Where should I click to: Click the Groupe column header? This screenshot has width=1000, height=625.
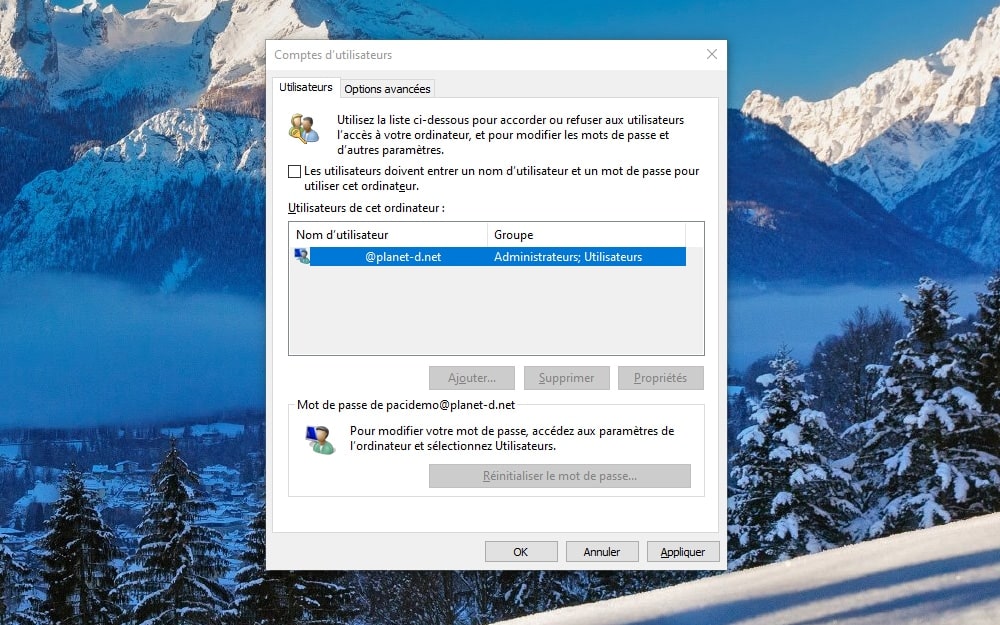(x=585, y=235)
